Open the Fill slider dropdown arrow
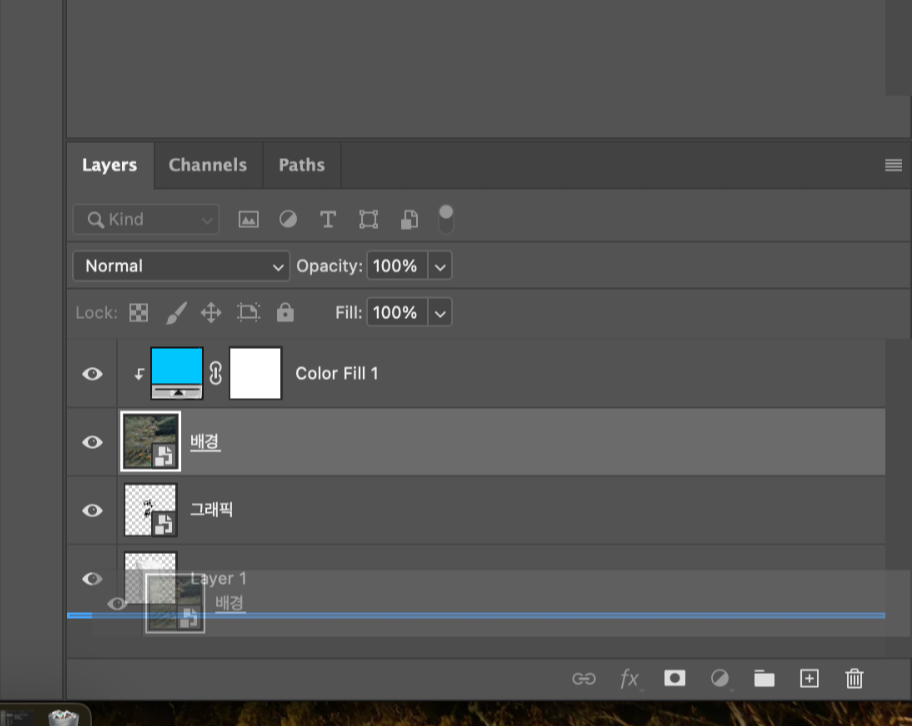Image resolution: width=912 pixels, height=726 pixels. tap(440, 314)
